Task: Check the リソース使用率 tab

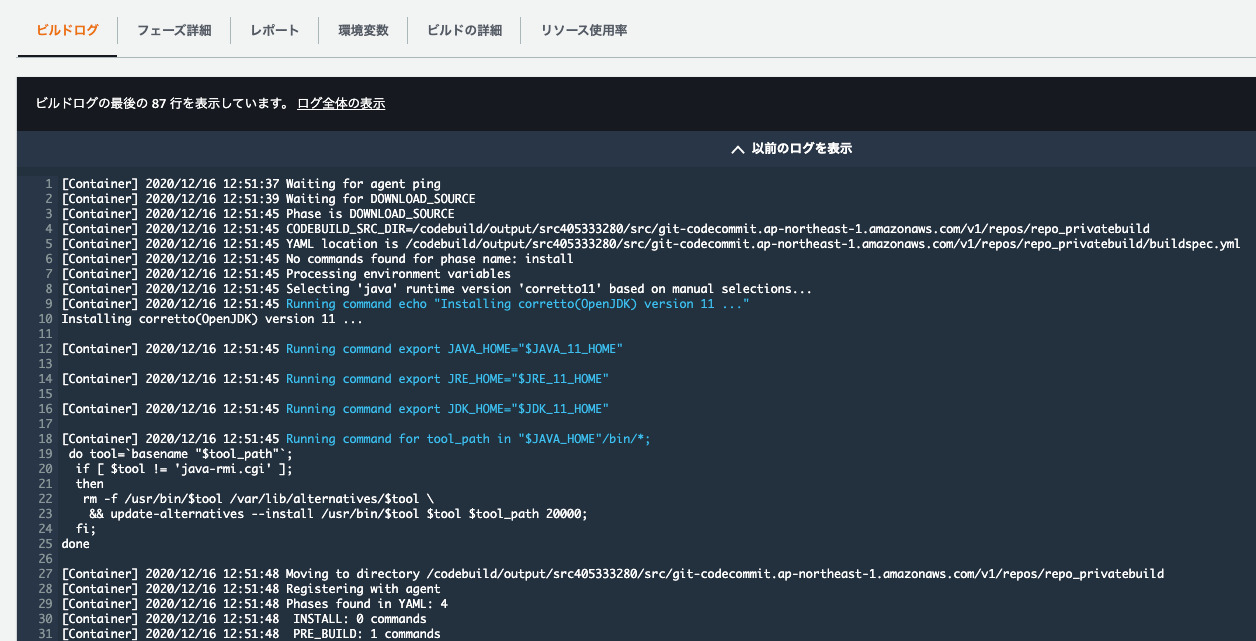Action: (x=583, y=30)
